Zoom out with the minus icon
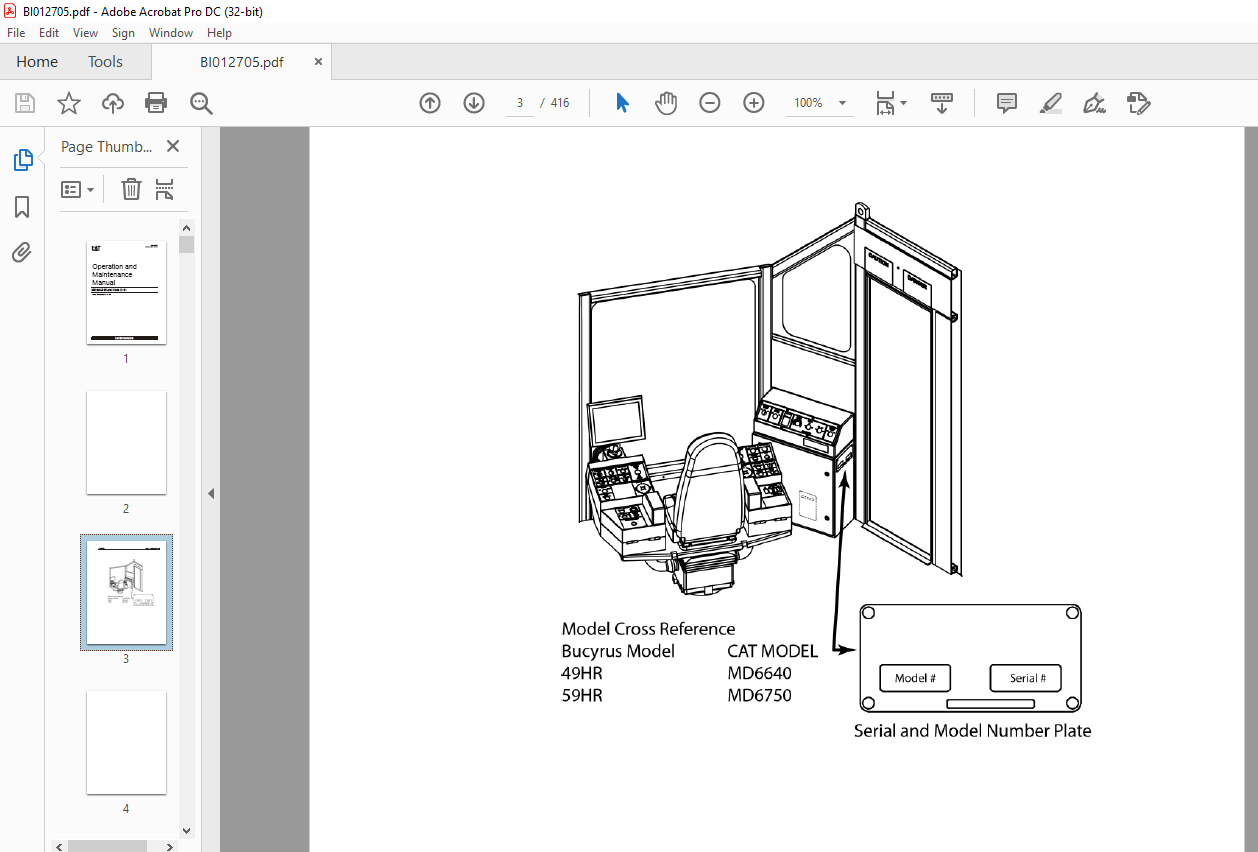 [710, 103]
